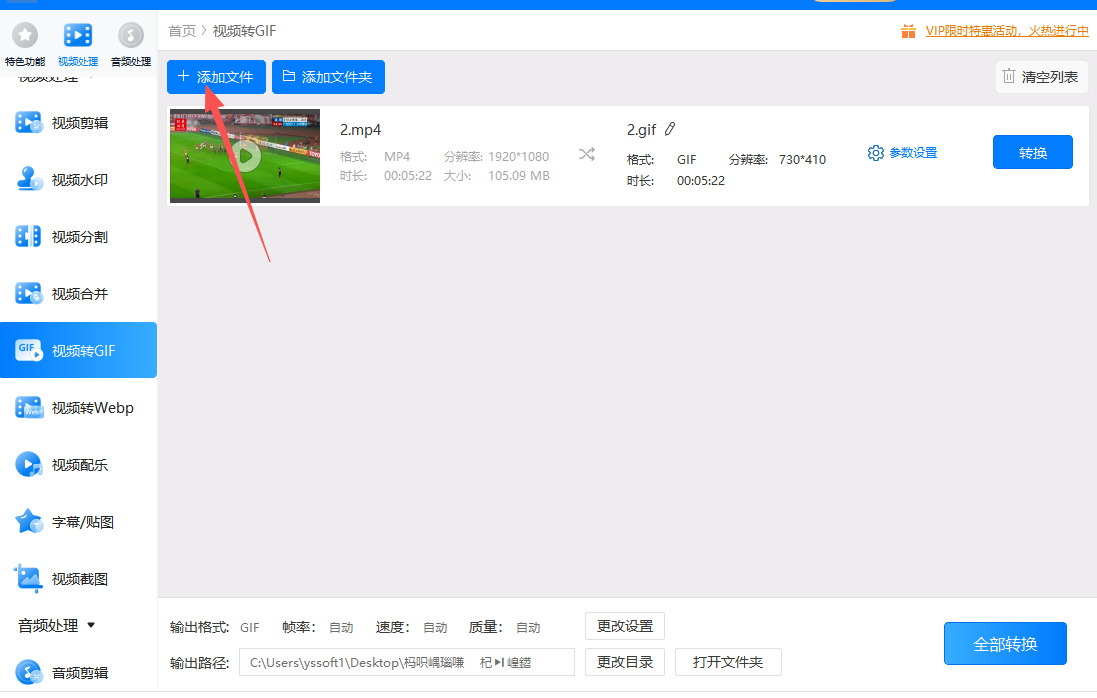Click the 帧率 自动 value
Screen dimensions: 1097x698
pos(341,628)
